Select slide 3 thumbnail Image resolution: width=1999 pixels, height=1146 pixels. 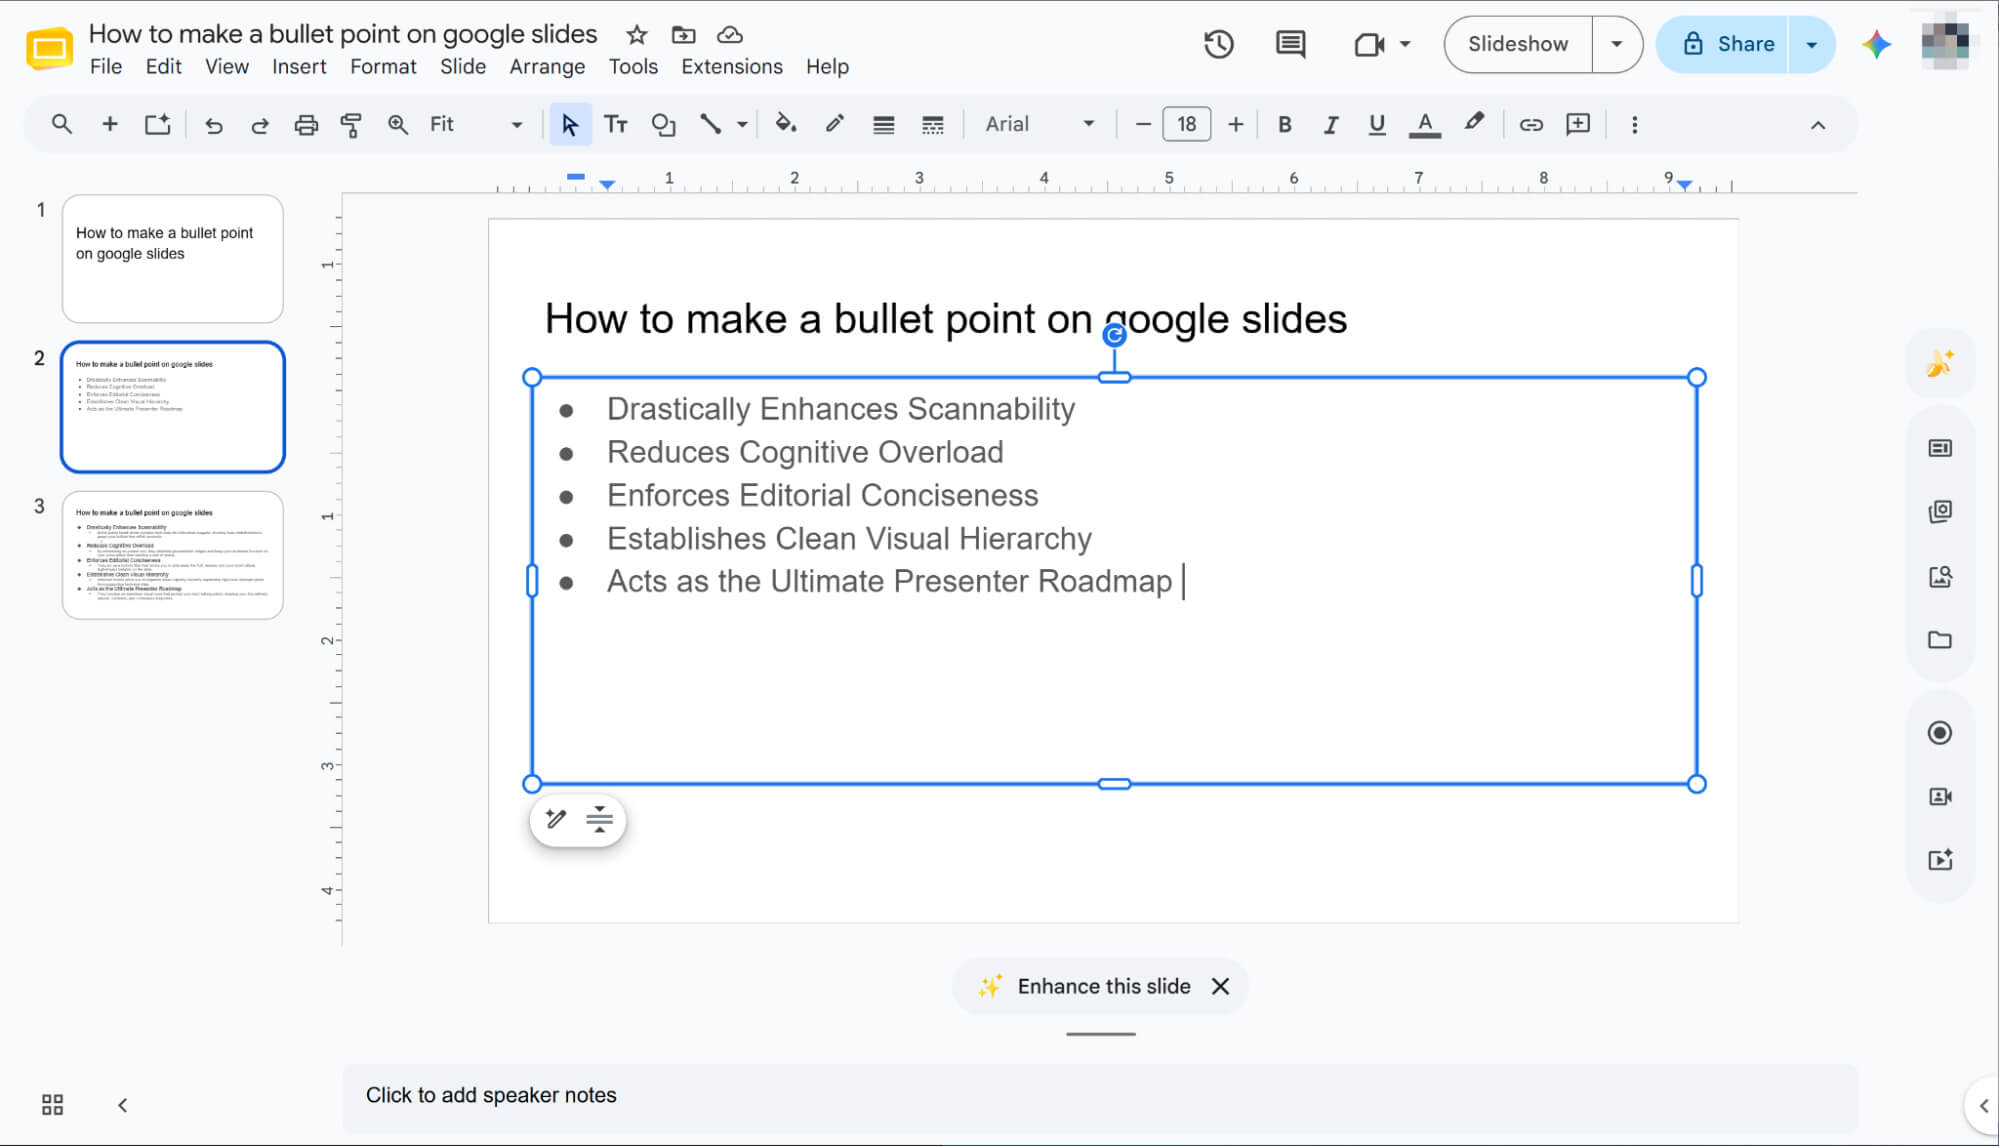[x=173, y=555]
